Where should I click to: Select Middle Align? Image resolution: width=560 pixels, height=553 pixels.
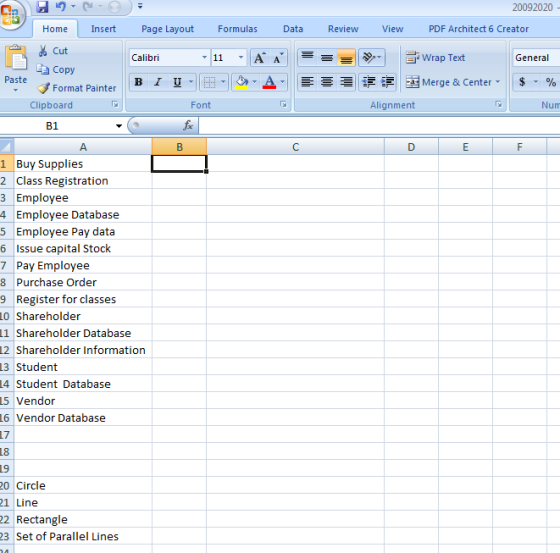(327, 58)
